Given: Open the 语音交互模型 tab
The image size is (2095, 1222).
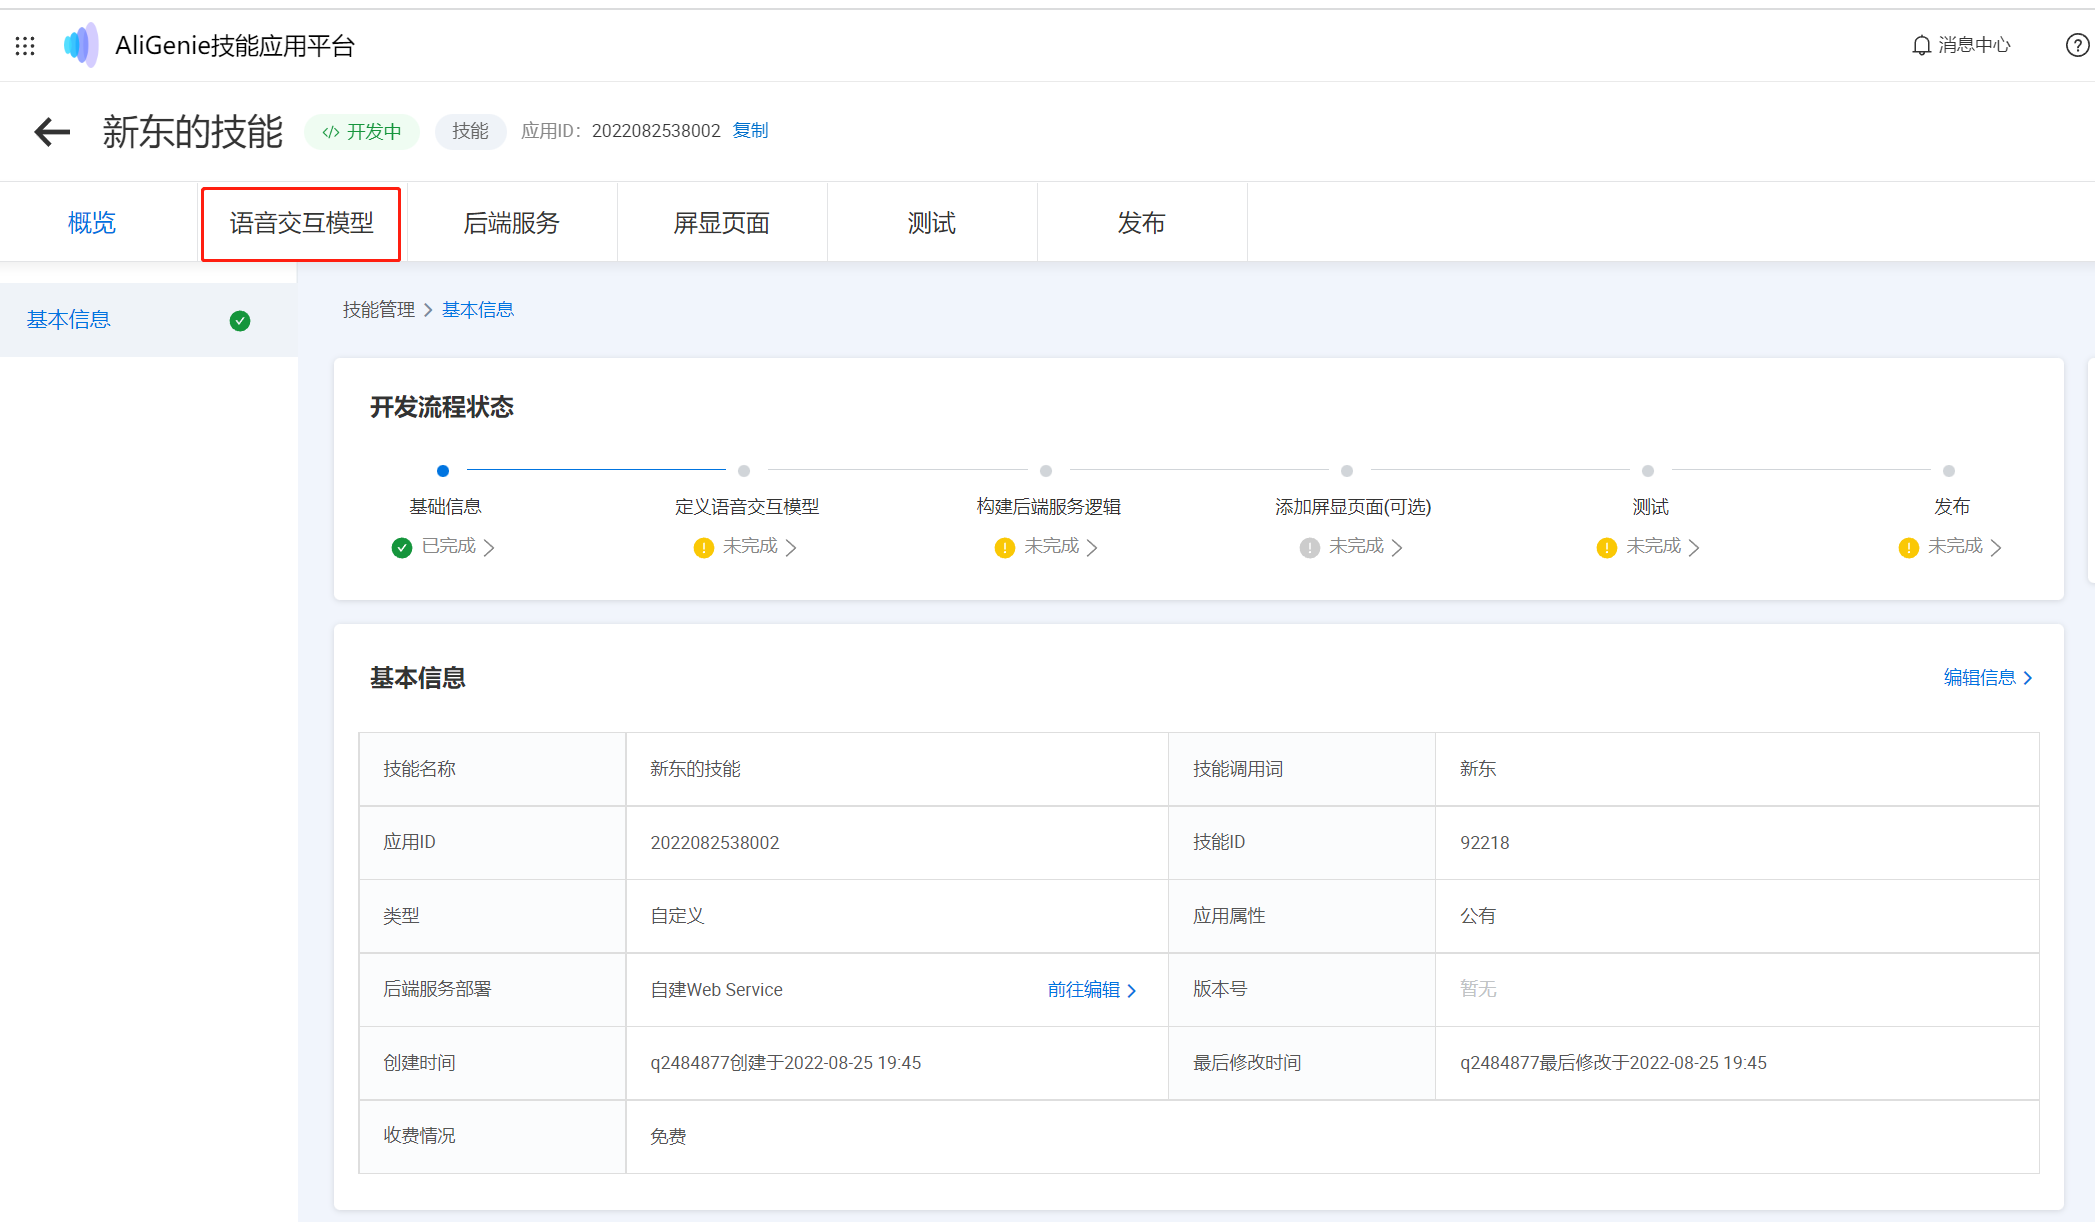Looking at the screenshot, I should [301, 223].
